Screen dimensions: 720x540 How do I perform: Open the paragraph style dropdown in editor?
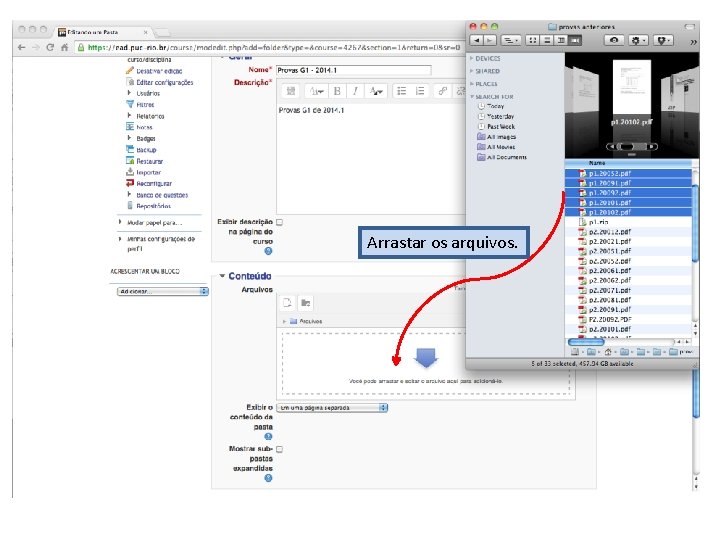316,91
